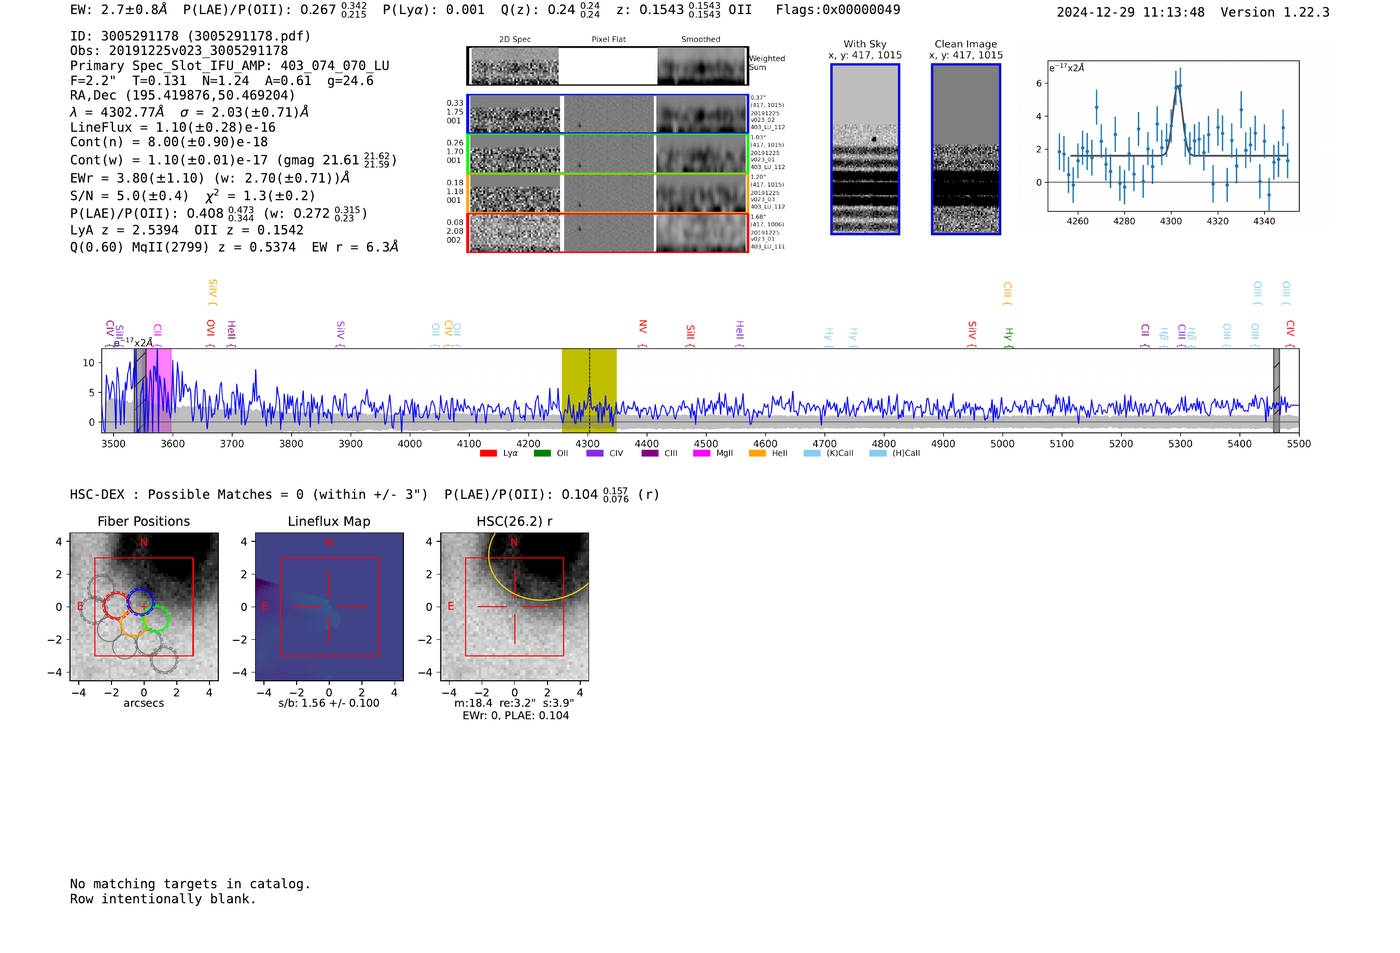Click the 'EWr: 0, PLAE: 0.104' caption
The height and width of the screenshot is (953, 1400).
tap(515, 716)
